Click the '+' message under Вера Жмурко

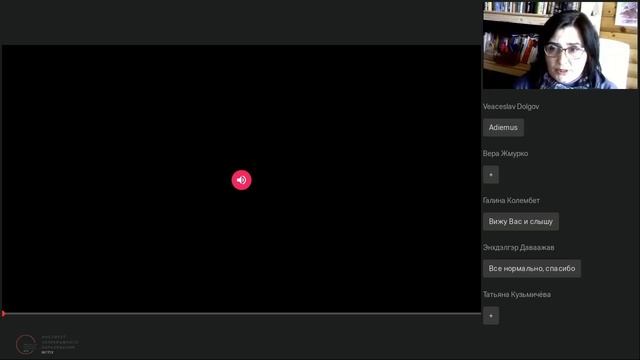pyautogui.click(x=491, y=175)
